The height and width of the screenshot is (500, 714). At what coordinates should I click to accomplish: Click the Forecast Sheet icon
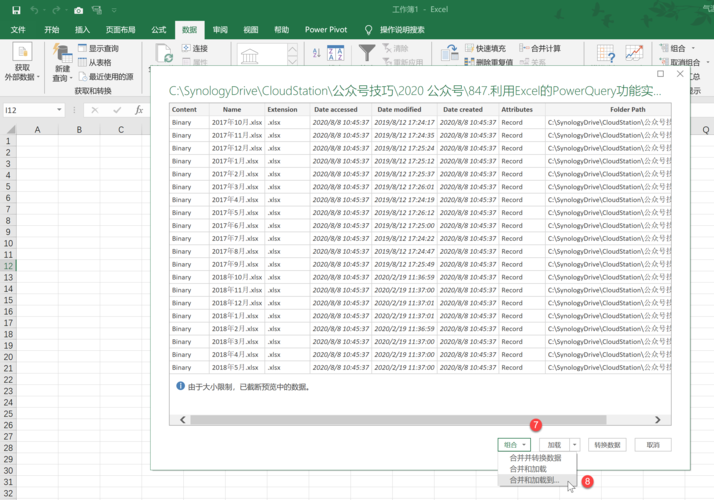click(634, 53)
